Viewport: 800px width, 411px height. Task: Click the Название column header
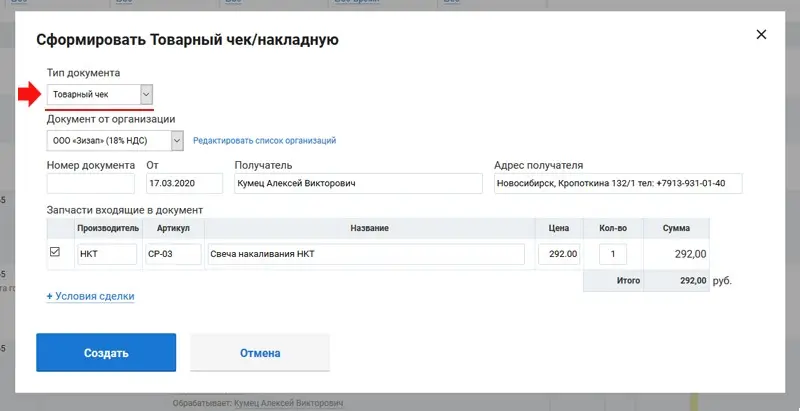point(369,228)
